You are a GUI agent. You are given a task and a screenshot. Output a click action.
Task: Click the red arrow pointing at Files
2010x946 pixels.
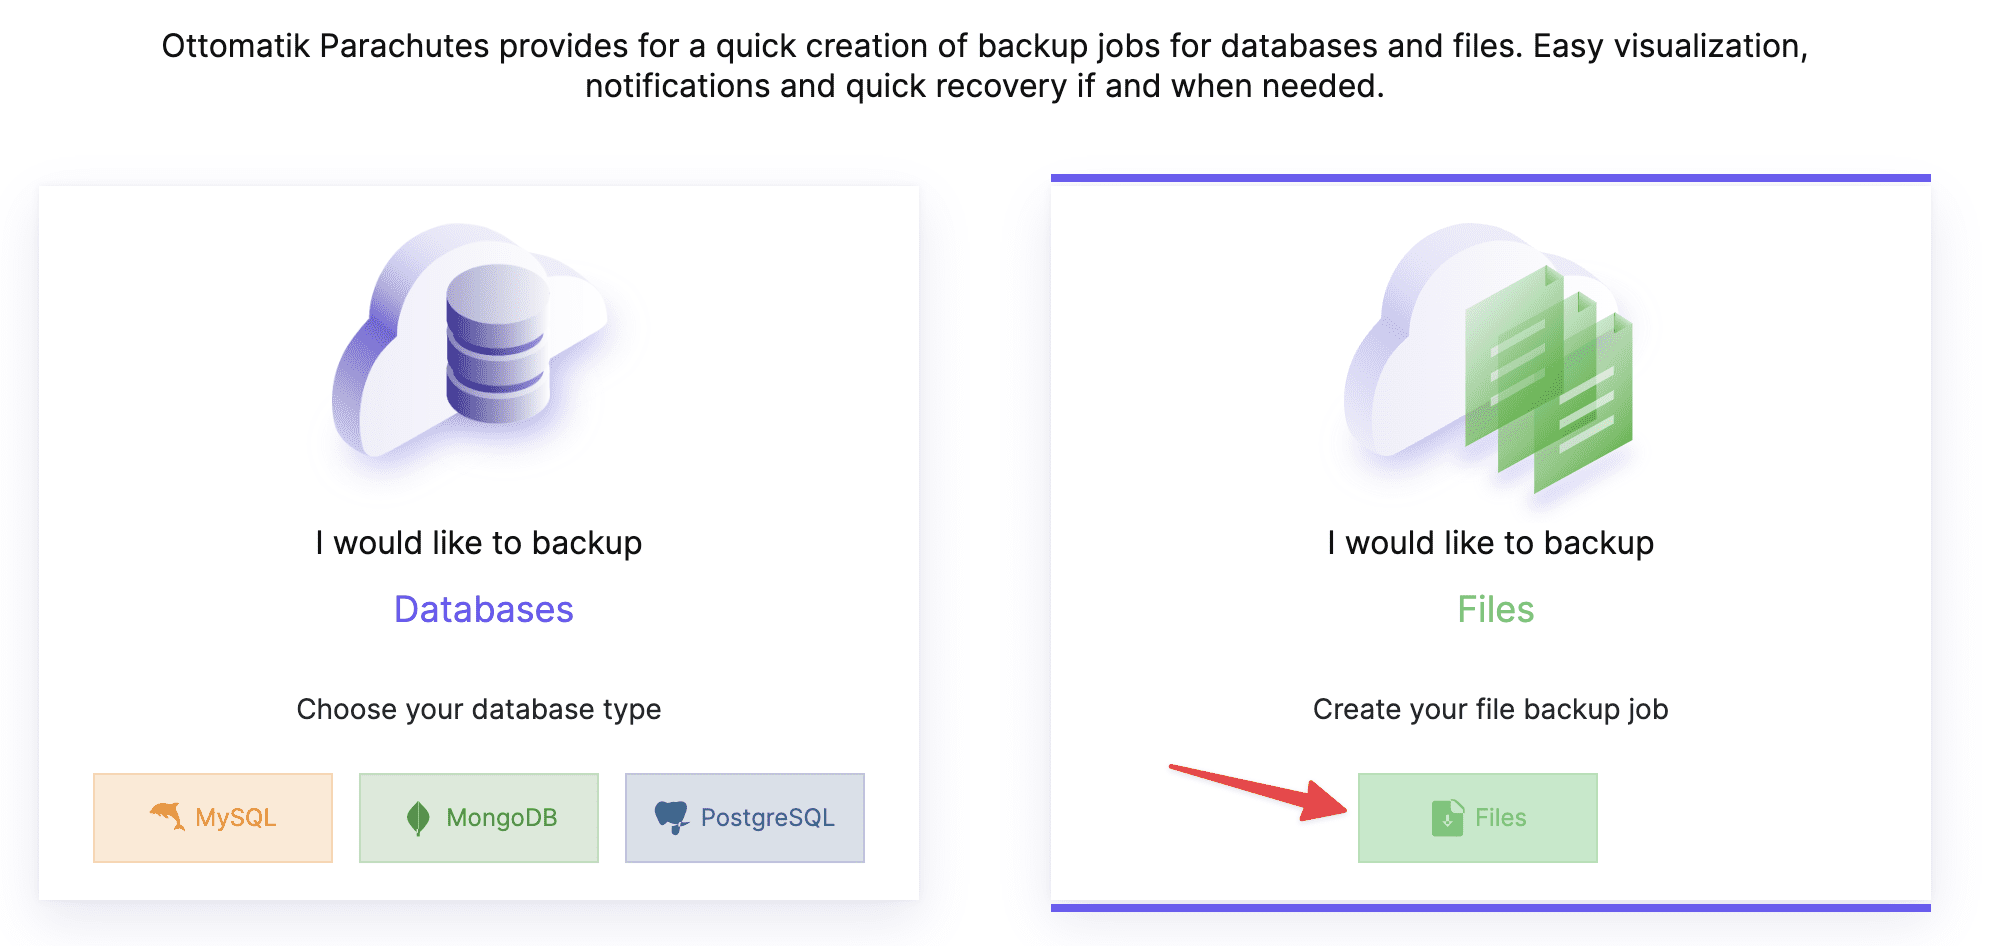tap(1258, 791)
